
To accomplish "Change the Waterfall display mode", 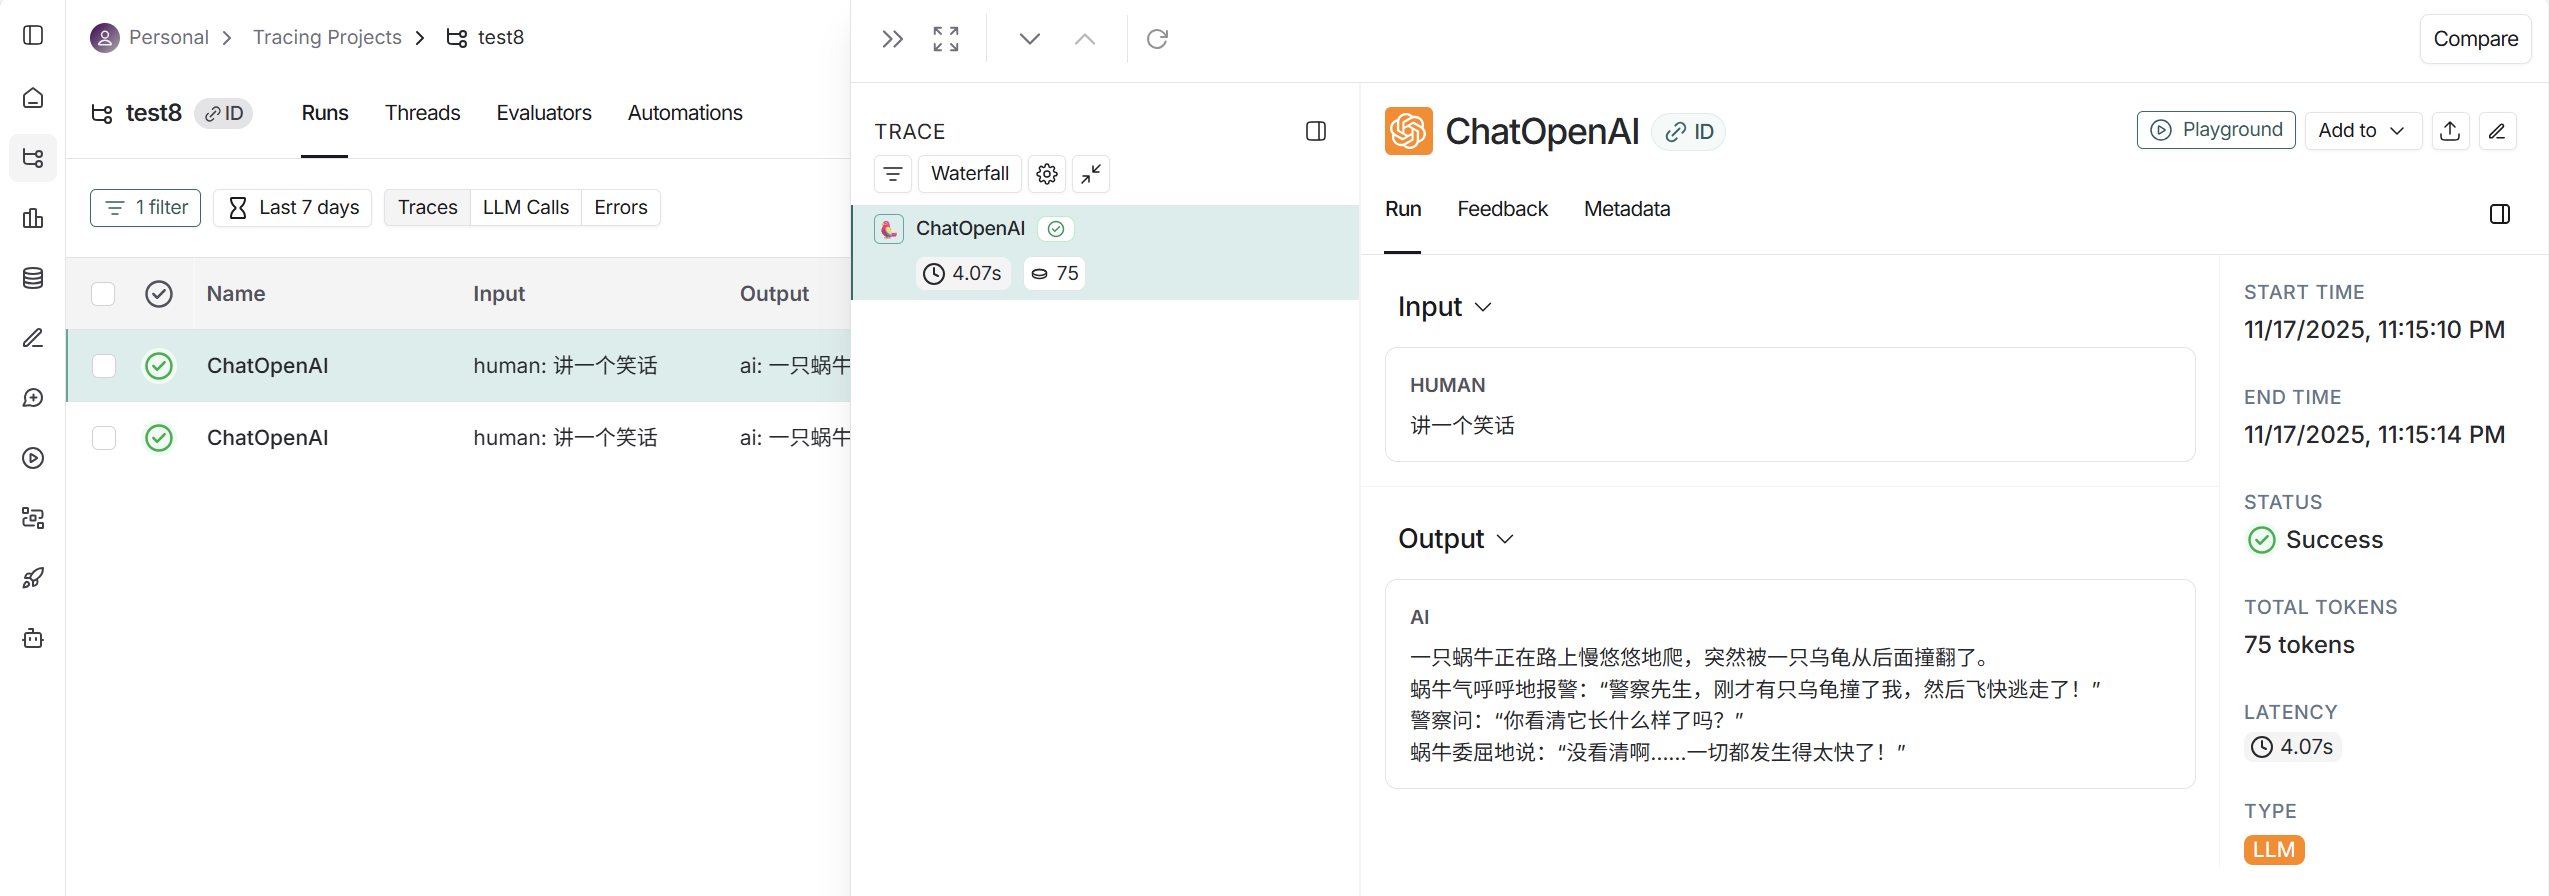I will [970, 174].
